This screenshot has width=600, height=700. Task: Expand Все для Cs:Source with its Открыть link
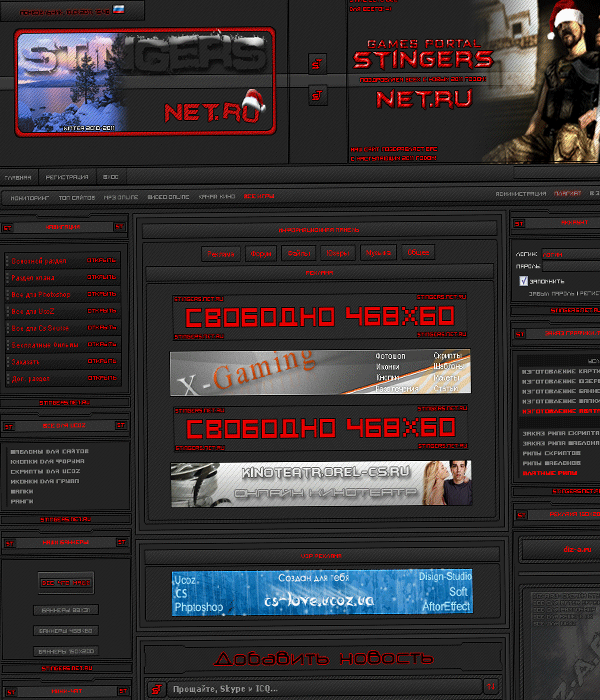pyautogui.click(x=102, y=327)
